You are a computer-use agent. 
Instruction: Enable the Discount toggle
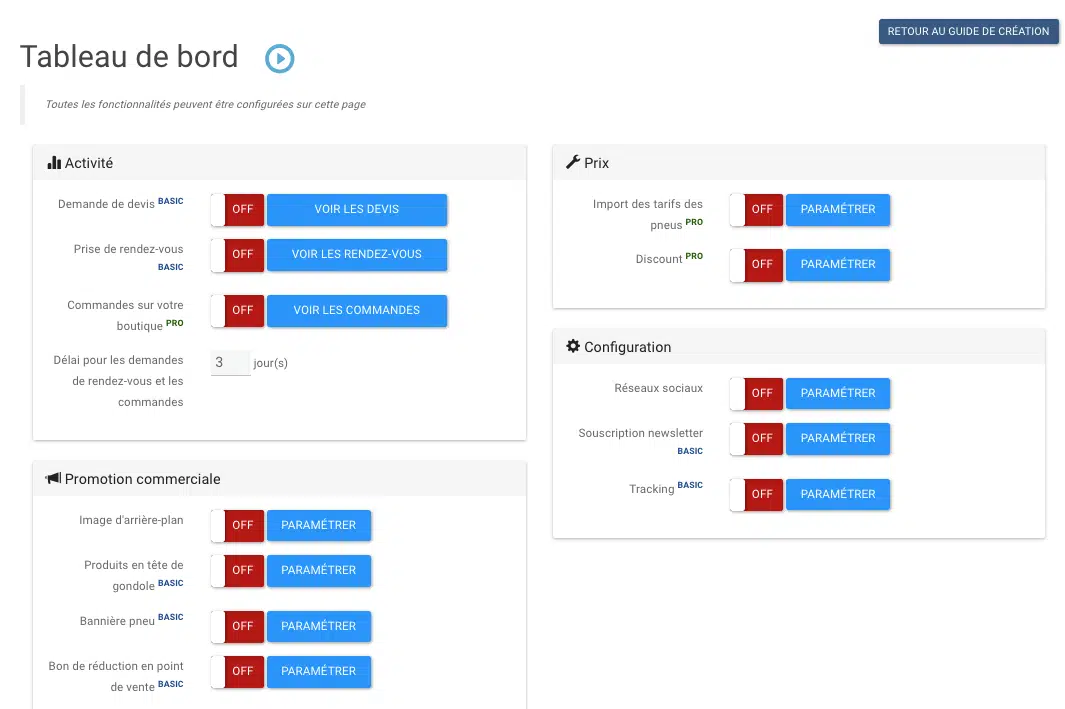(x=757, y=265)
